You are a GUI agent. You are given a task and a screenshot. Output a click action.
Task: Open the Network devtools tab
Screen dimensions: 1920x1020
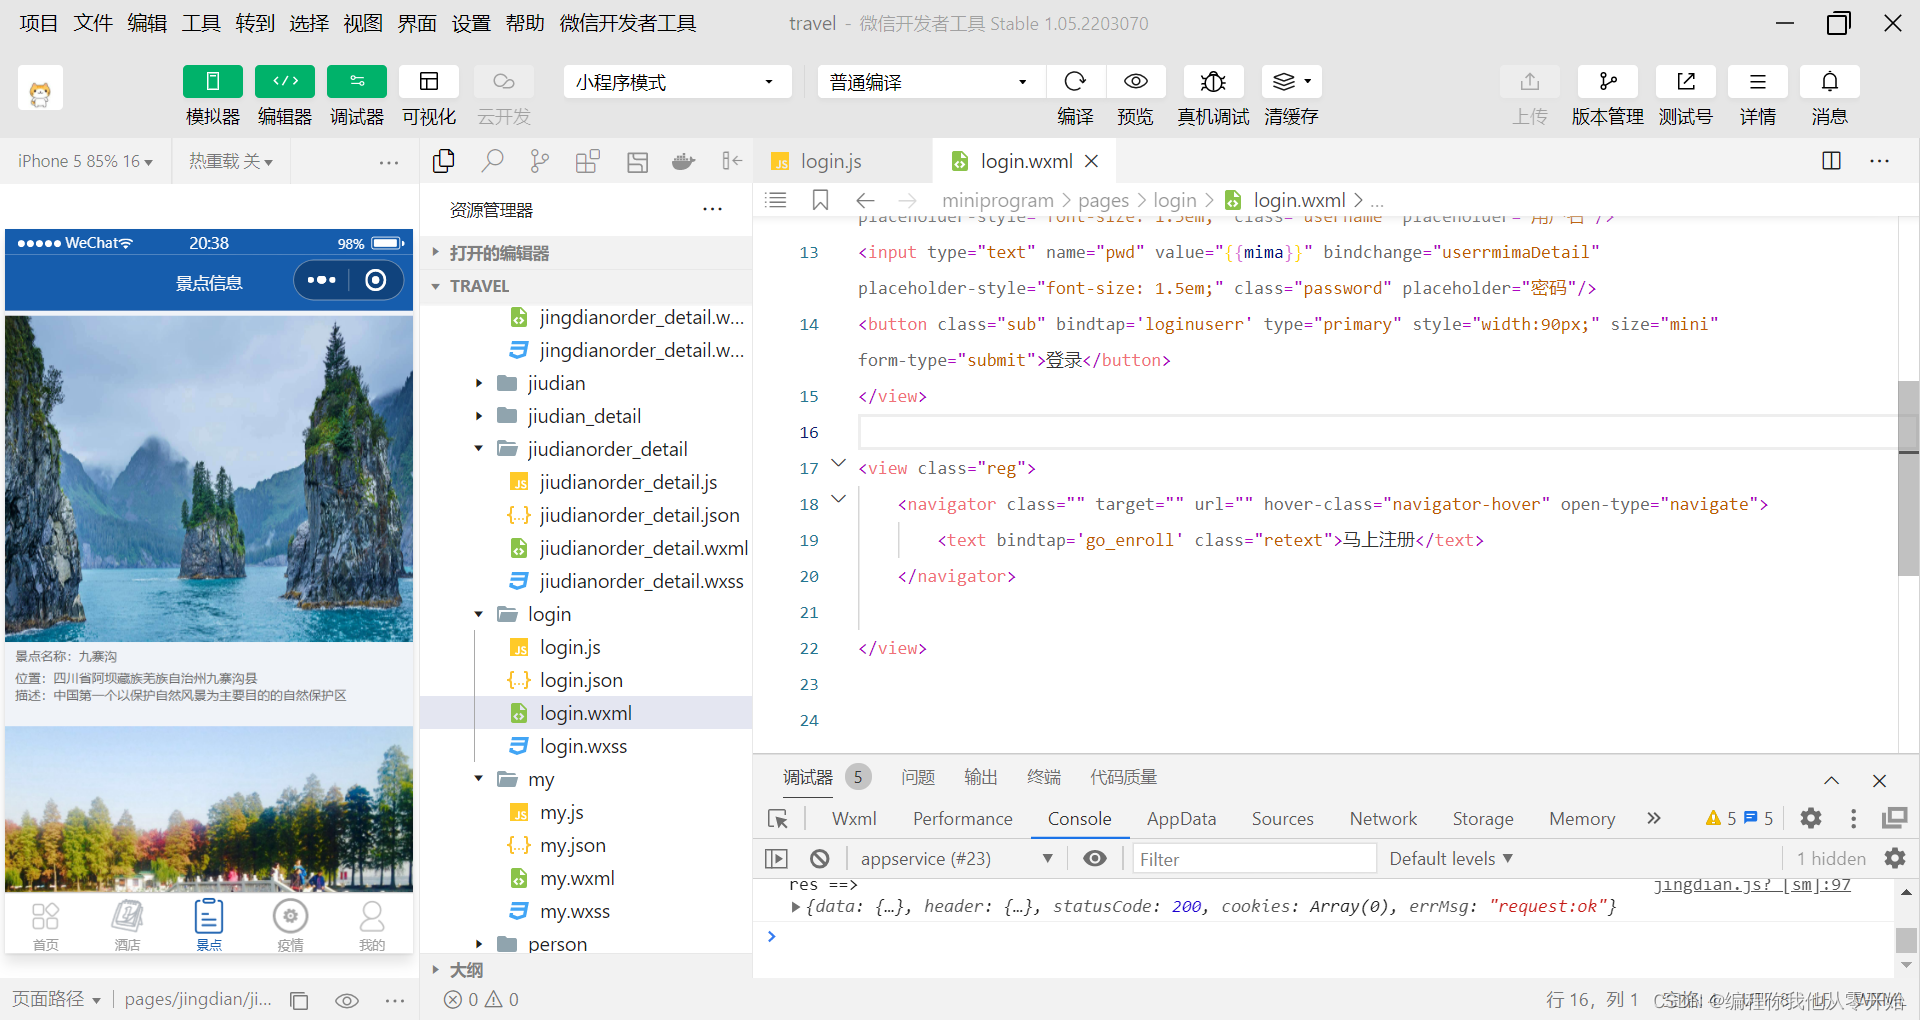[1383, 819]
